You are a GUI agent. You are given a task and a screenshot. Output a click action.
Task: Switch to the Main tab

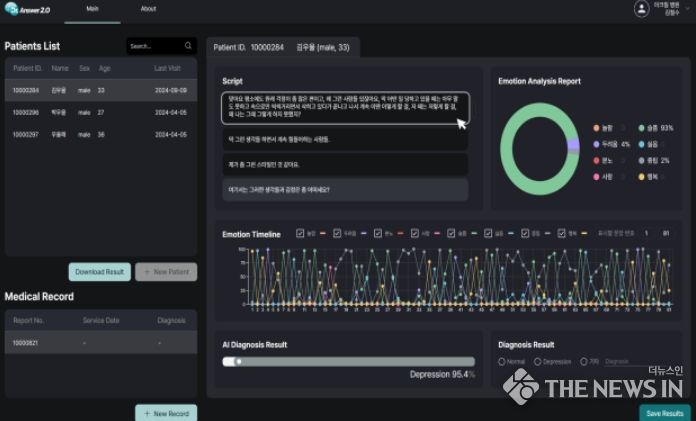point(92,9)
